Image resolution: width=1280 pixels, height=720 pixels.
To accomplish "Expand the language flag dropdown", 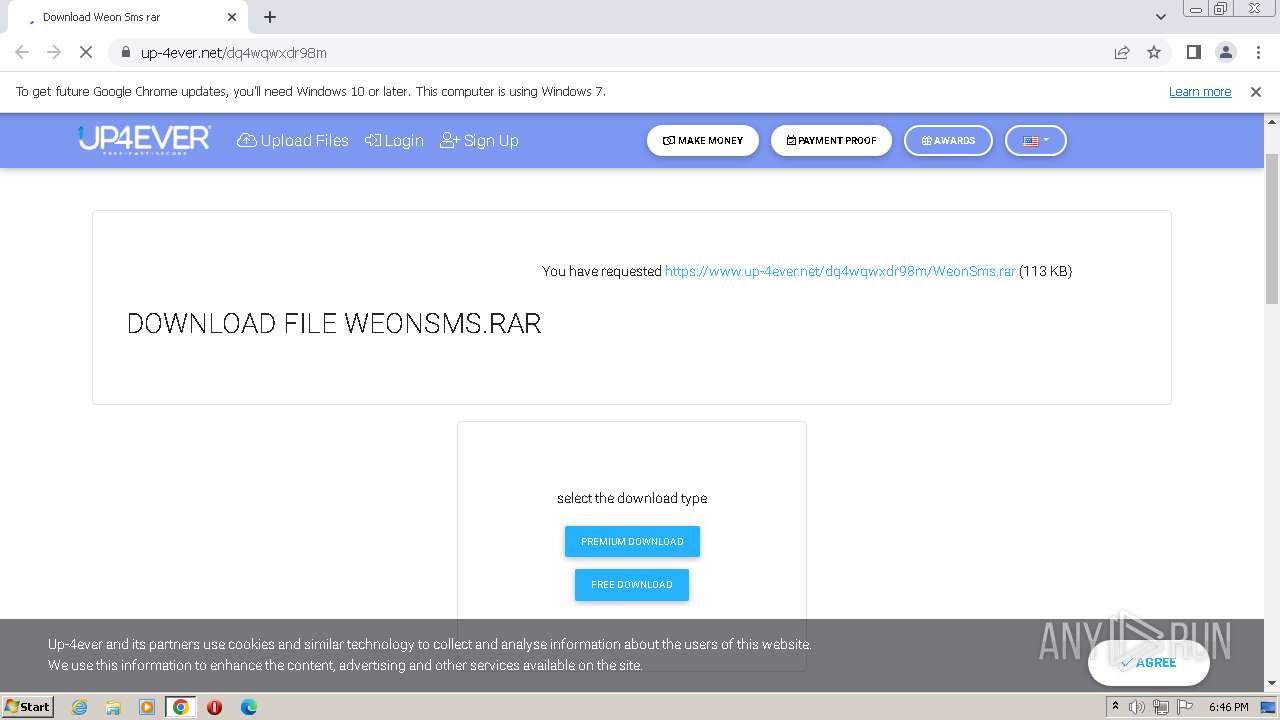I will 1036,140.
